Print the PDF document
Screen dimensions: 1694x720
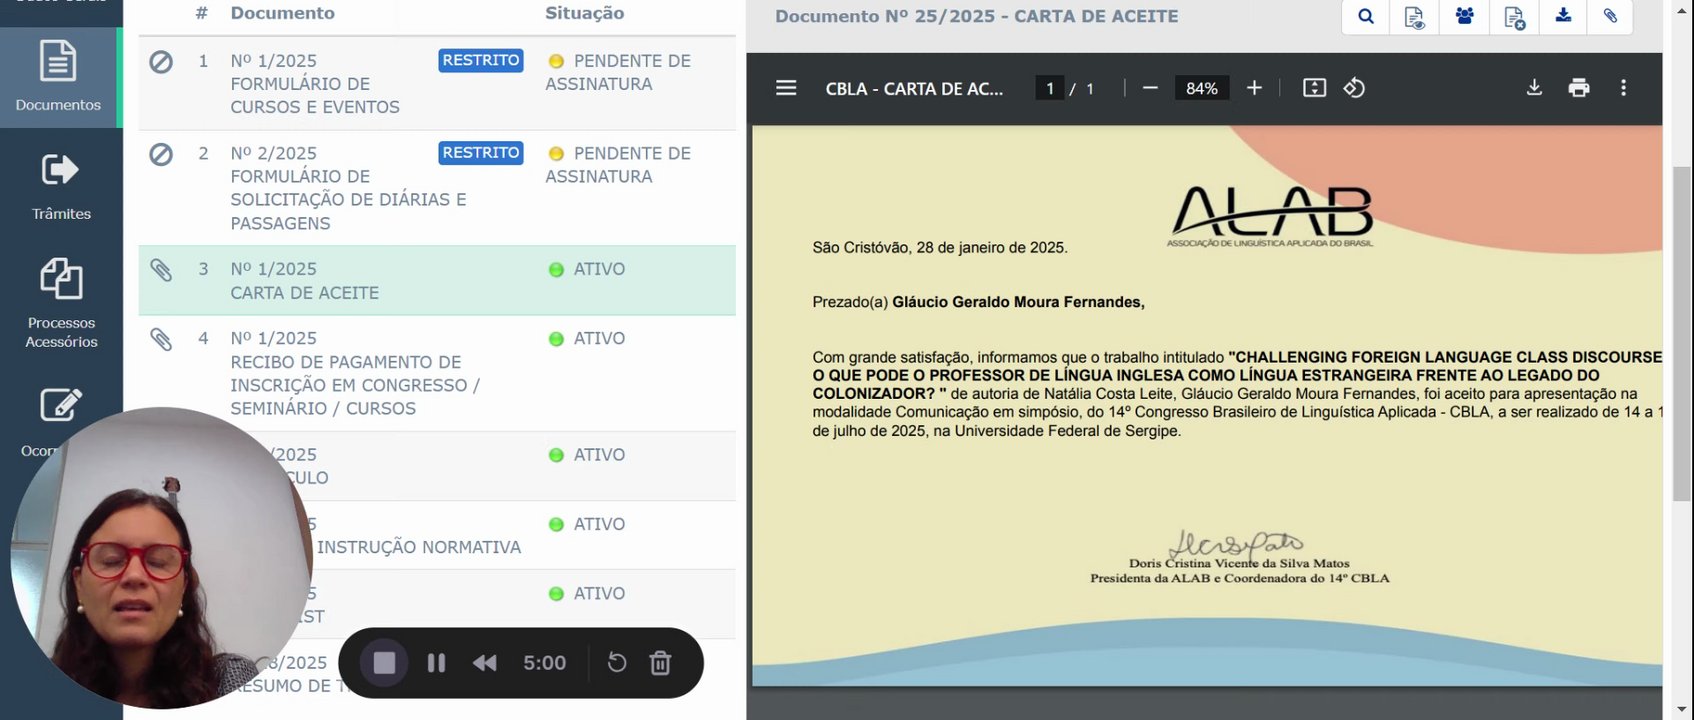click(1579, 88)
